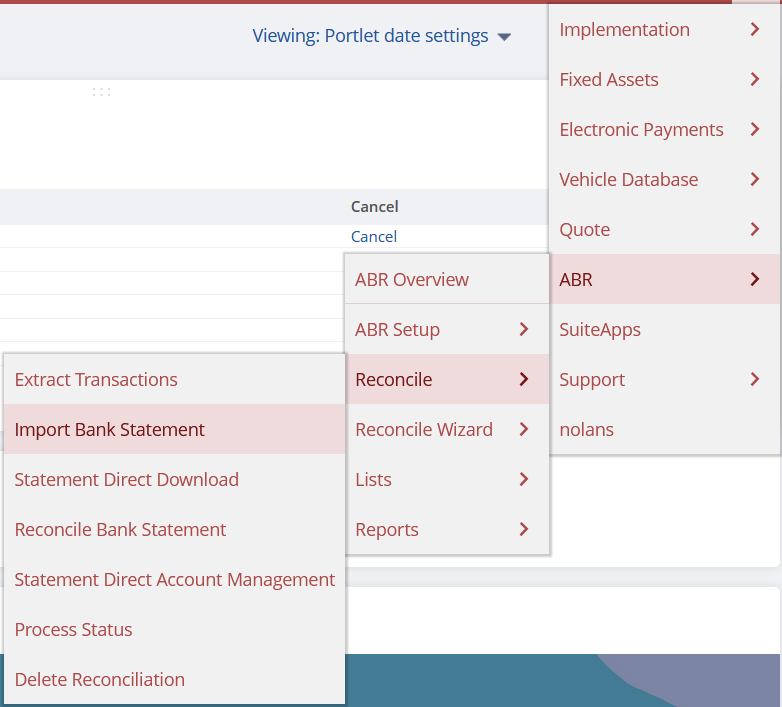Choose Delete Reconciliation option
This screenshot has width=782, height=707.
[x=99, y=680]
